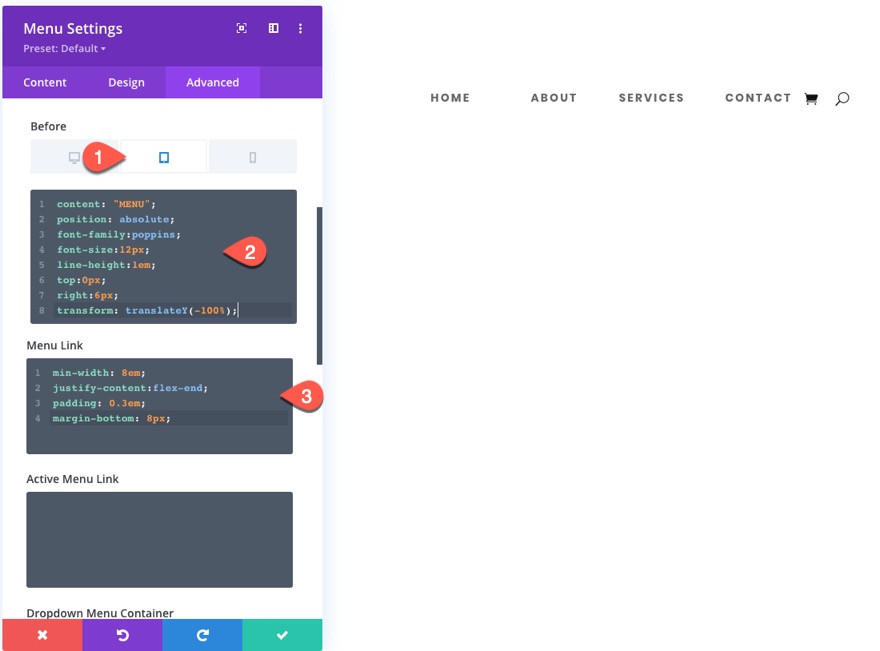The image size is (880, 651).
Task: Enter fullscreen mode for Menu Settings modal
Action: (x=241, y=28)
